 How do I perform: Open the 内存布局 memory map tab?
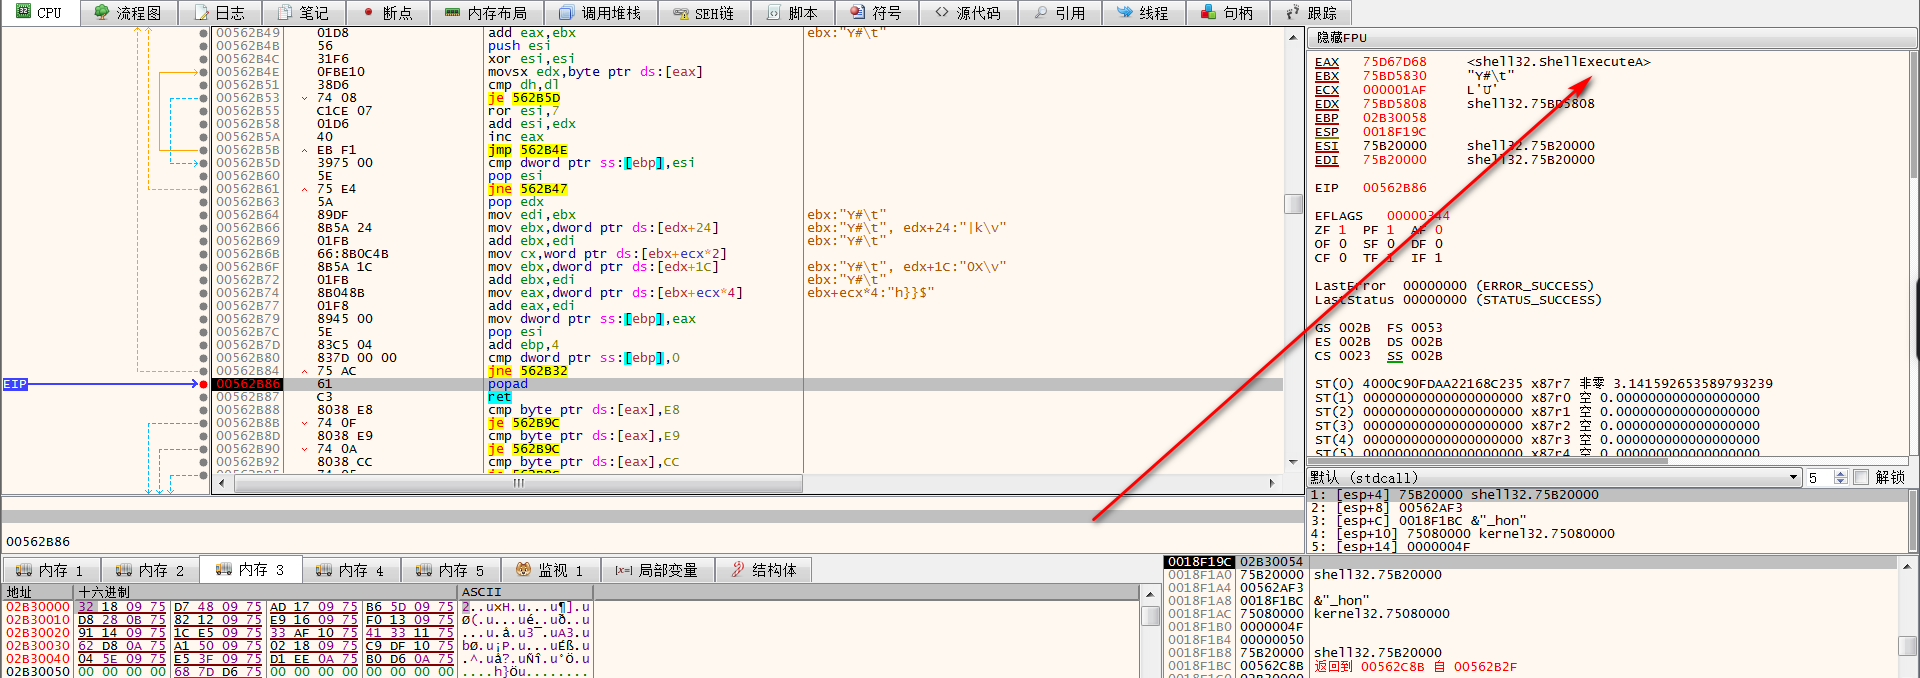tap(486, 13)
